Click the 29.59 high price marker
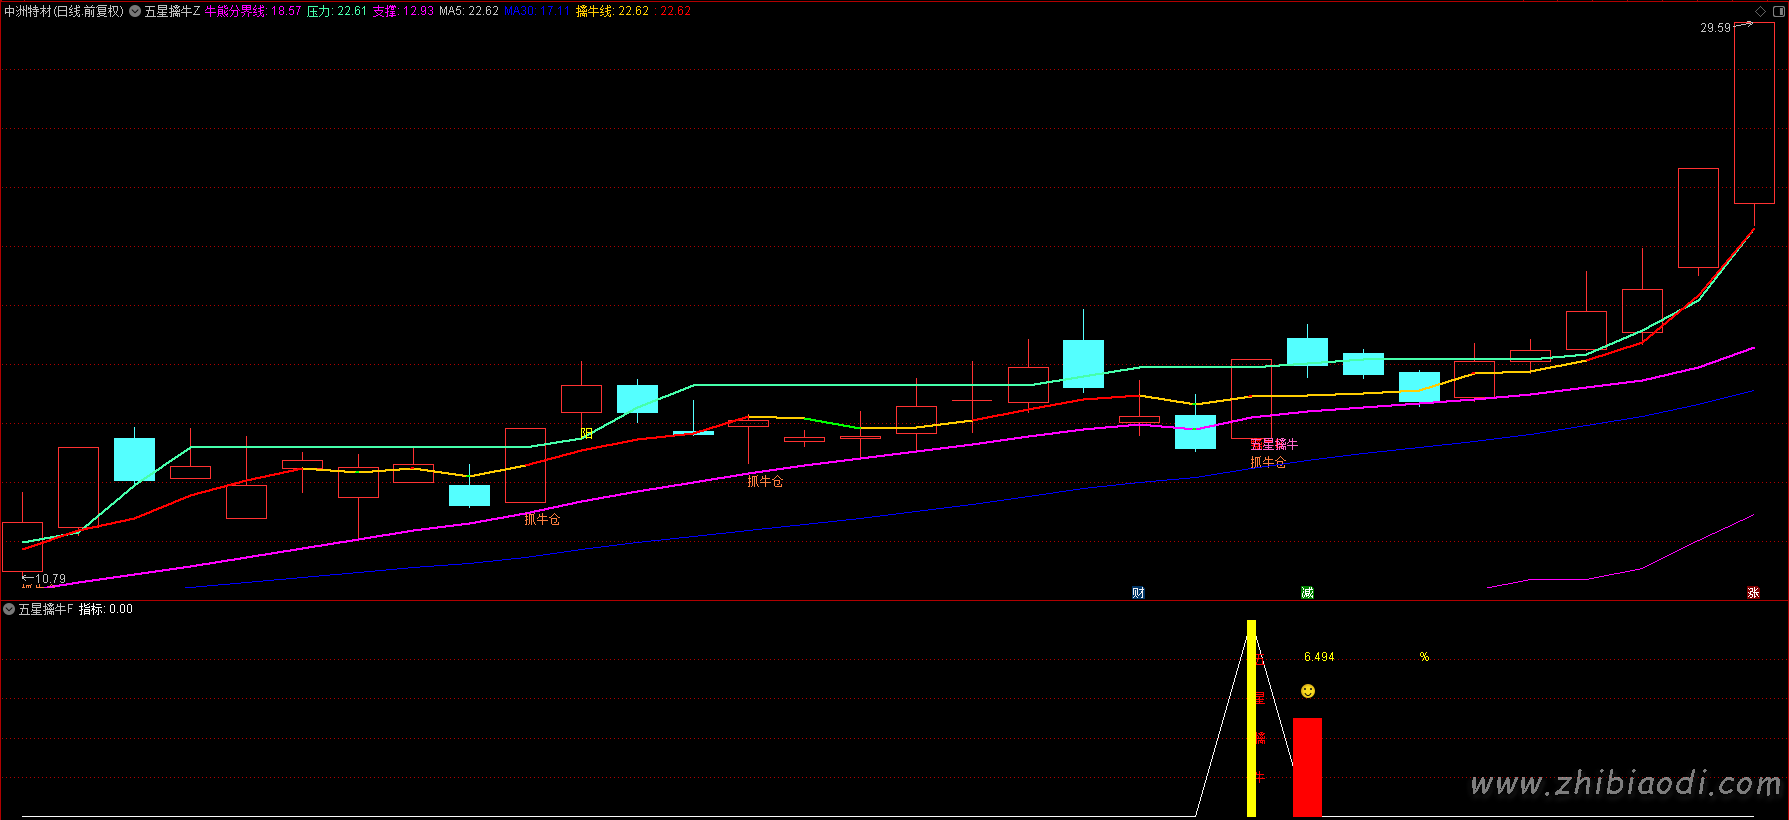Screen dimensions: 1789x820 (1715, 28)
